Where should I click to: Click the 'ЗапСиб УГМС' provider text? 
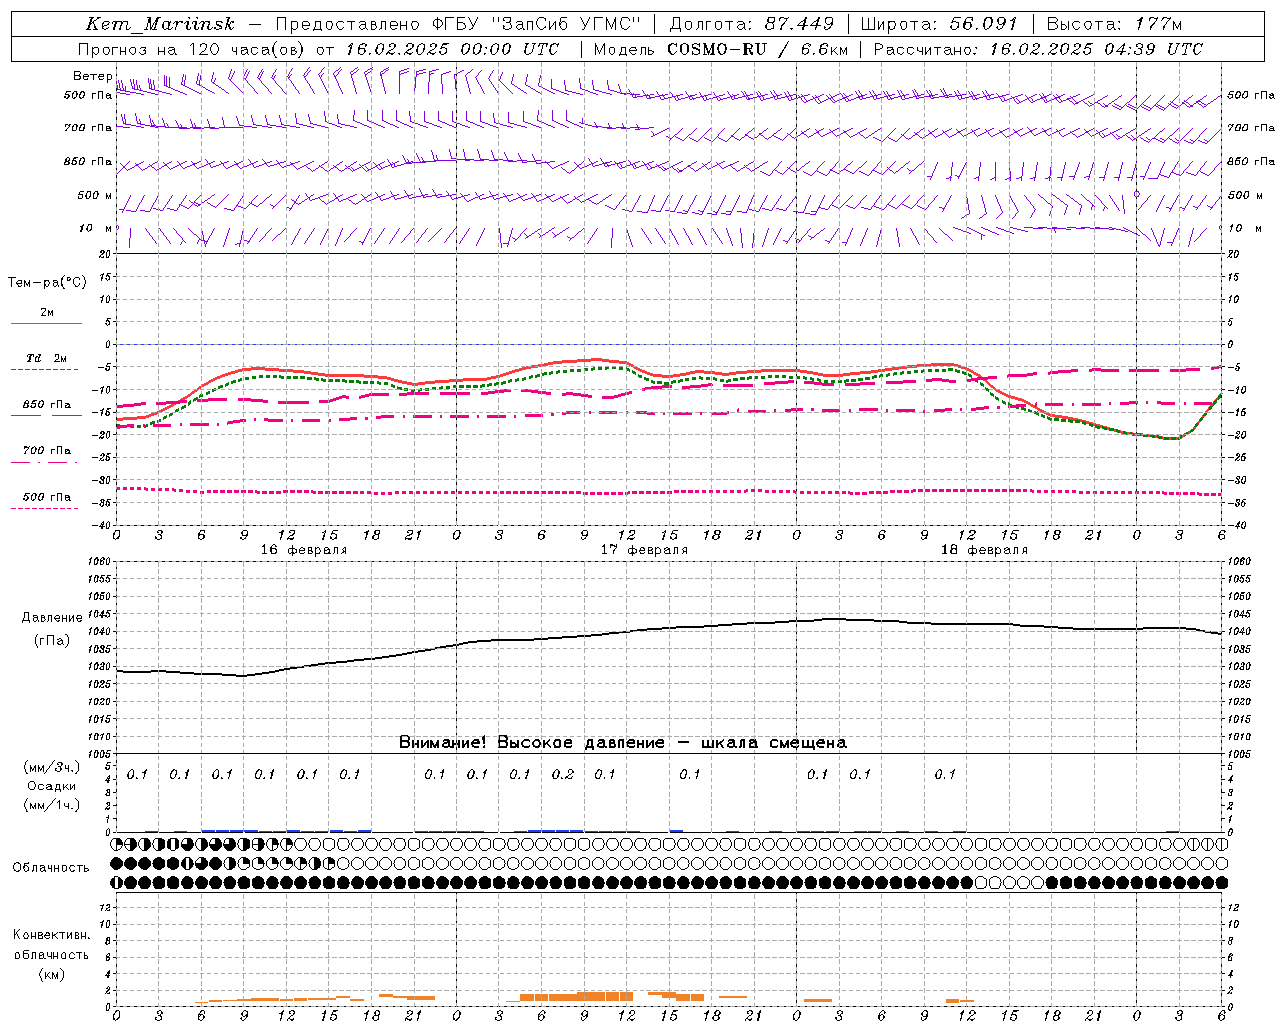pos(567,24)
